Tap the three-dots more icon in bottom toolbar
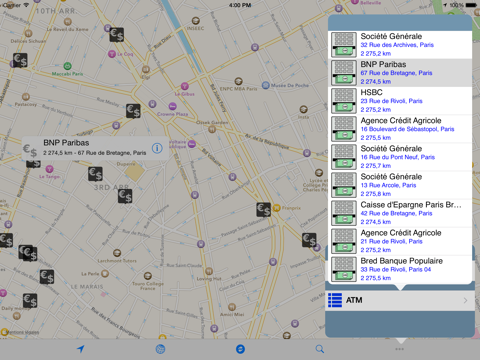Screen dimensions: 480x360 [400, 349]
